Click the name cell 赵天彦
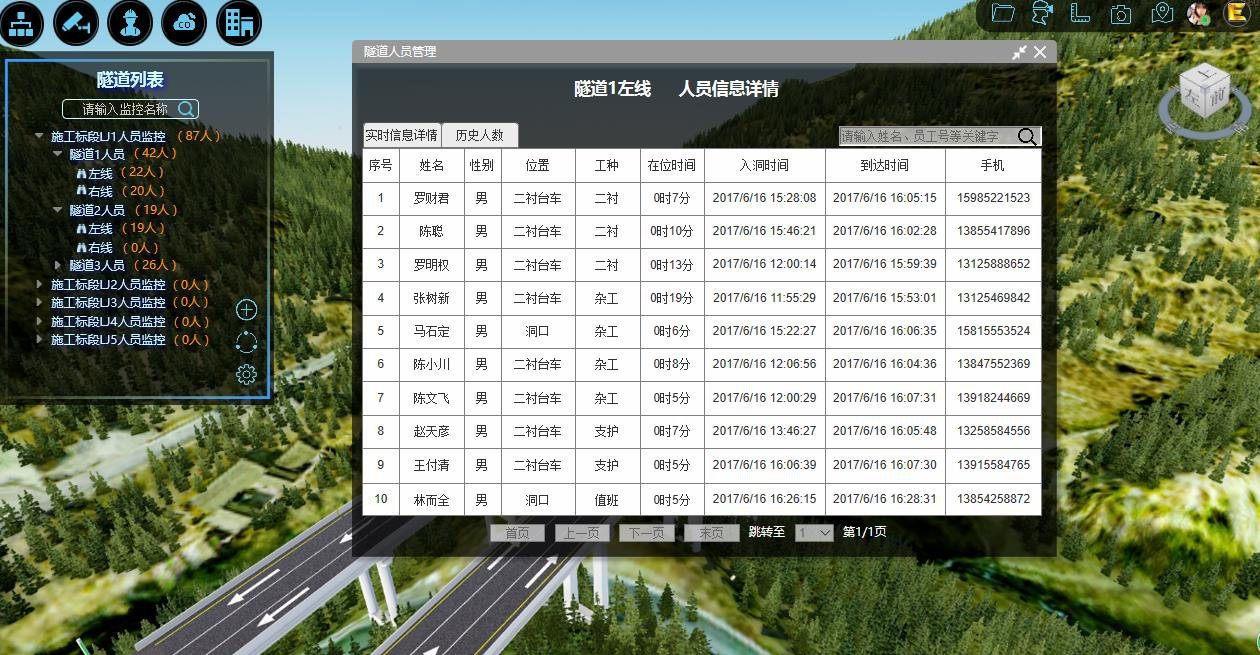The image size is (1260, 655). (431, 431)
